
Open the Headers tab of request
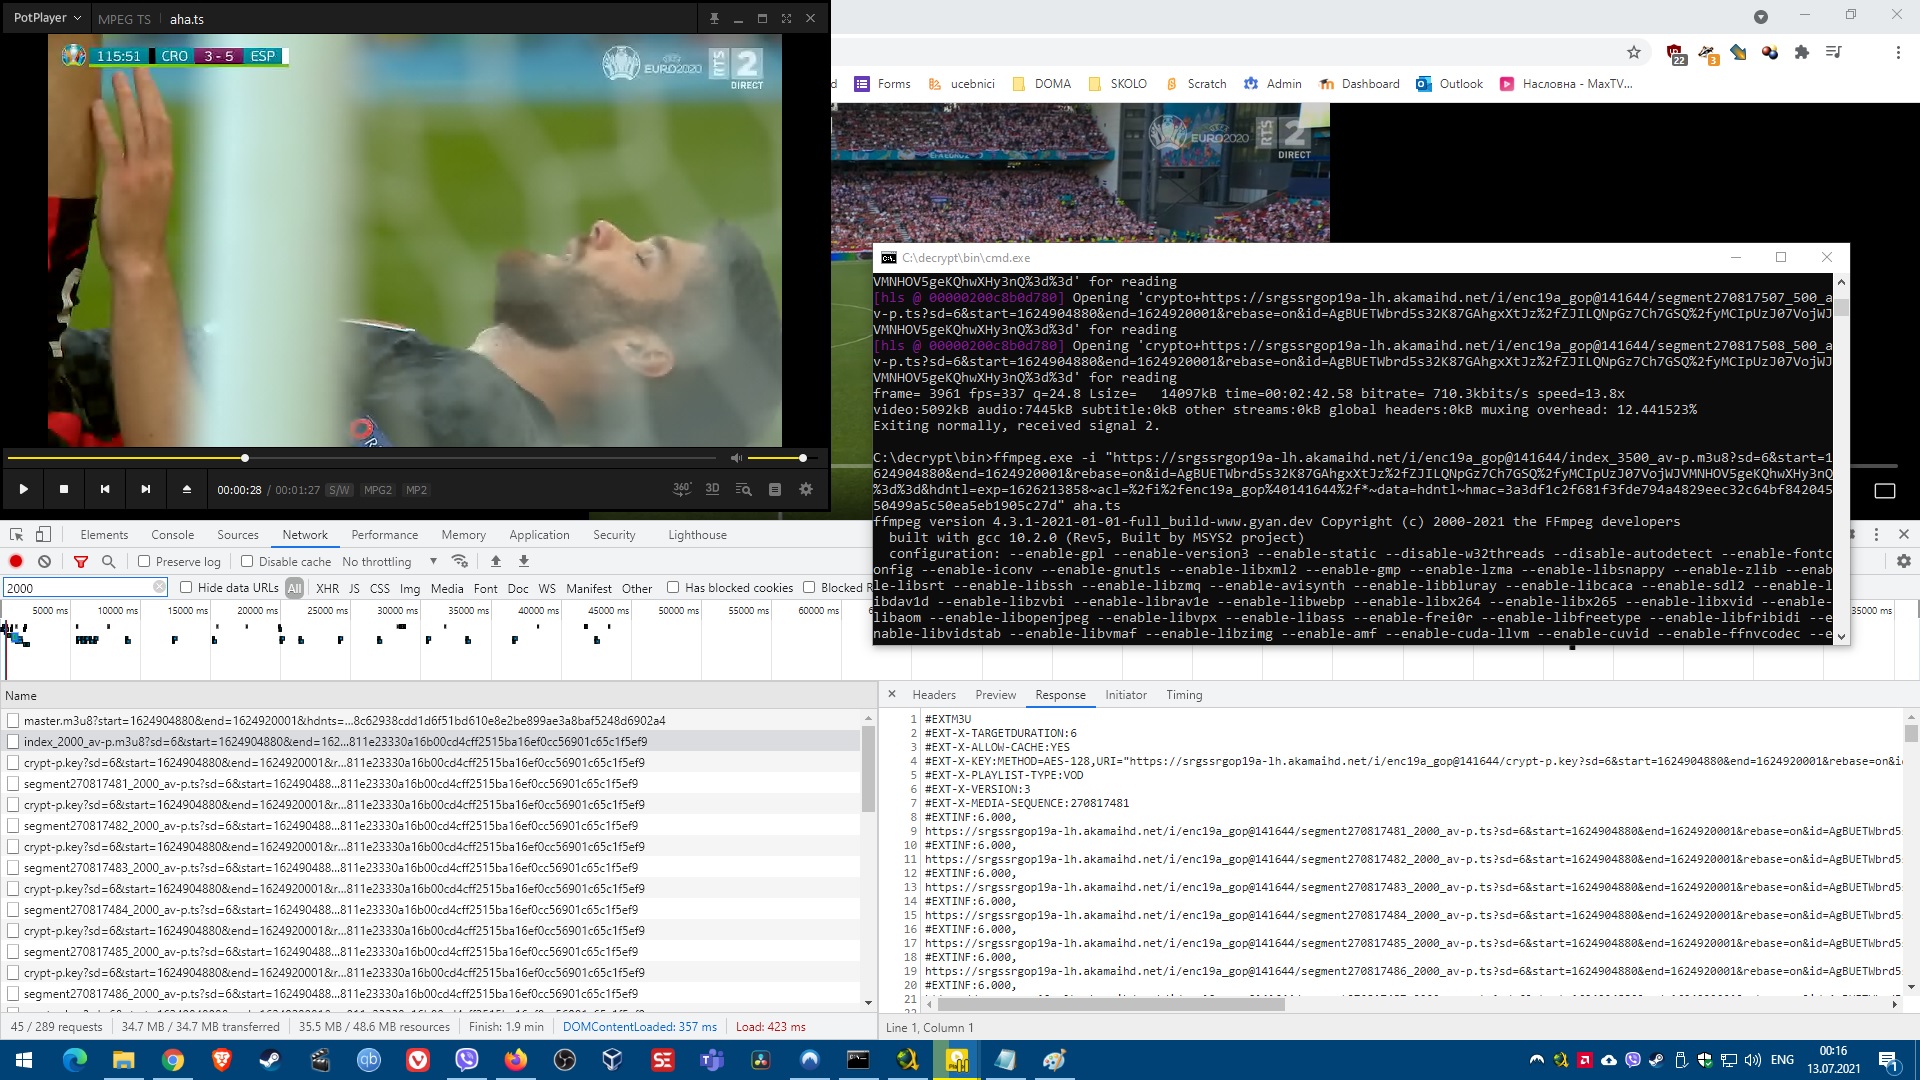pos(933,695)
